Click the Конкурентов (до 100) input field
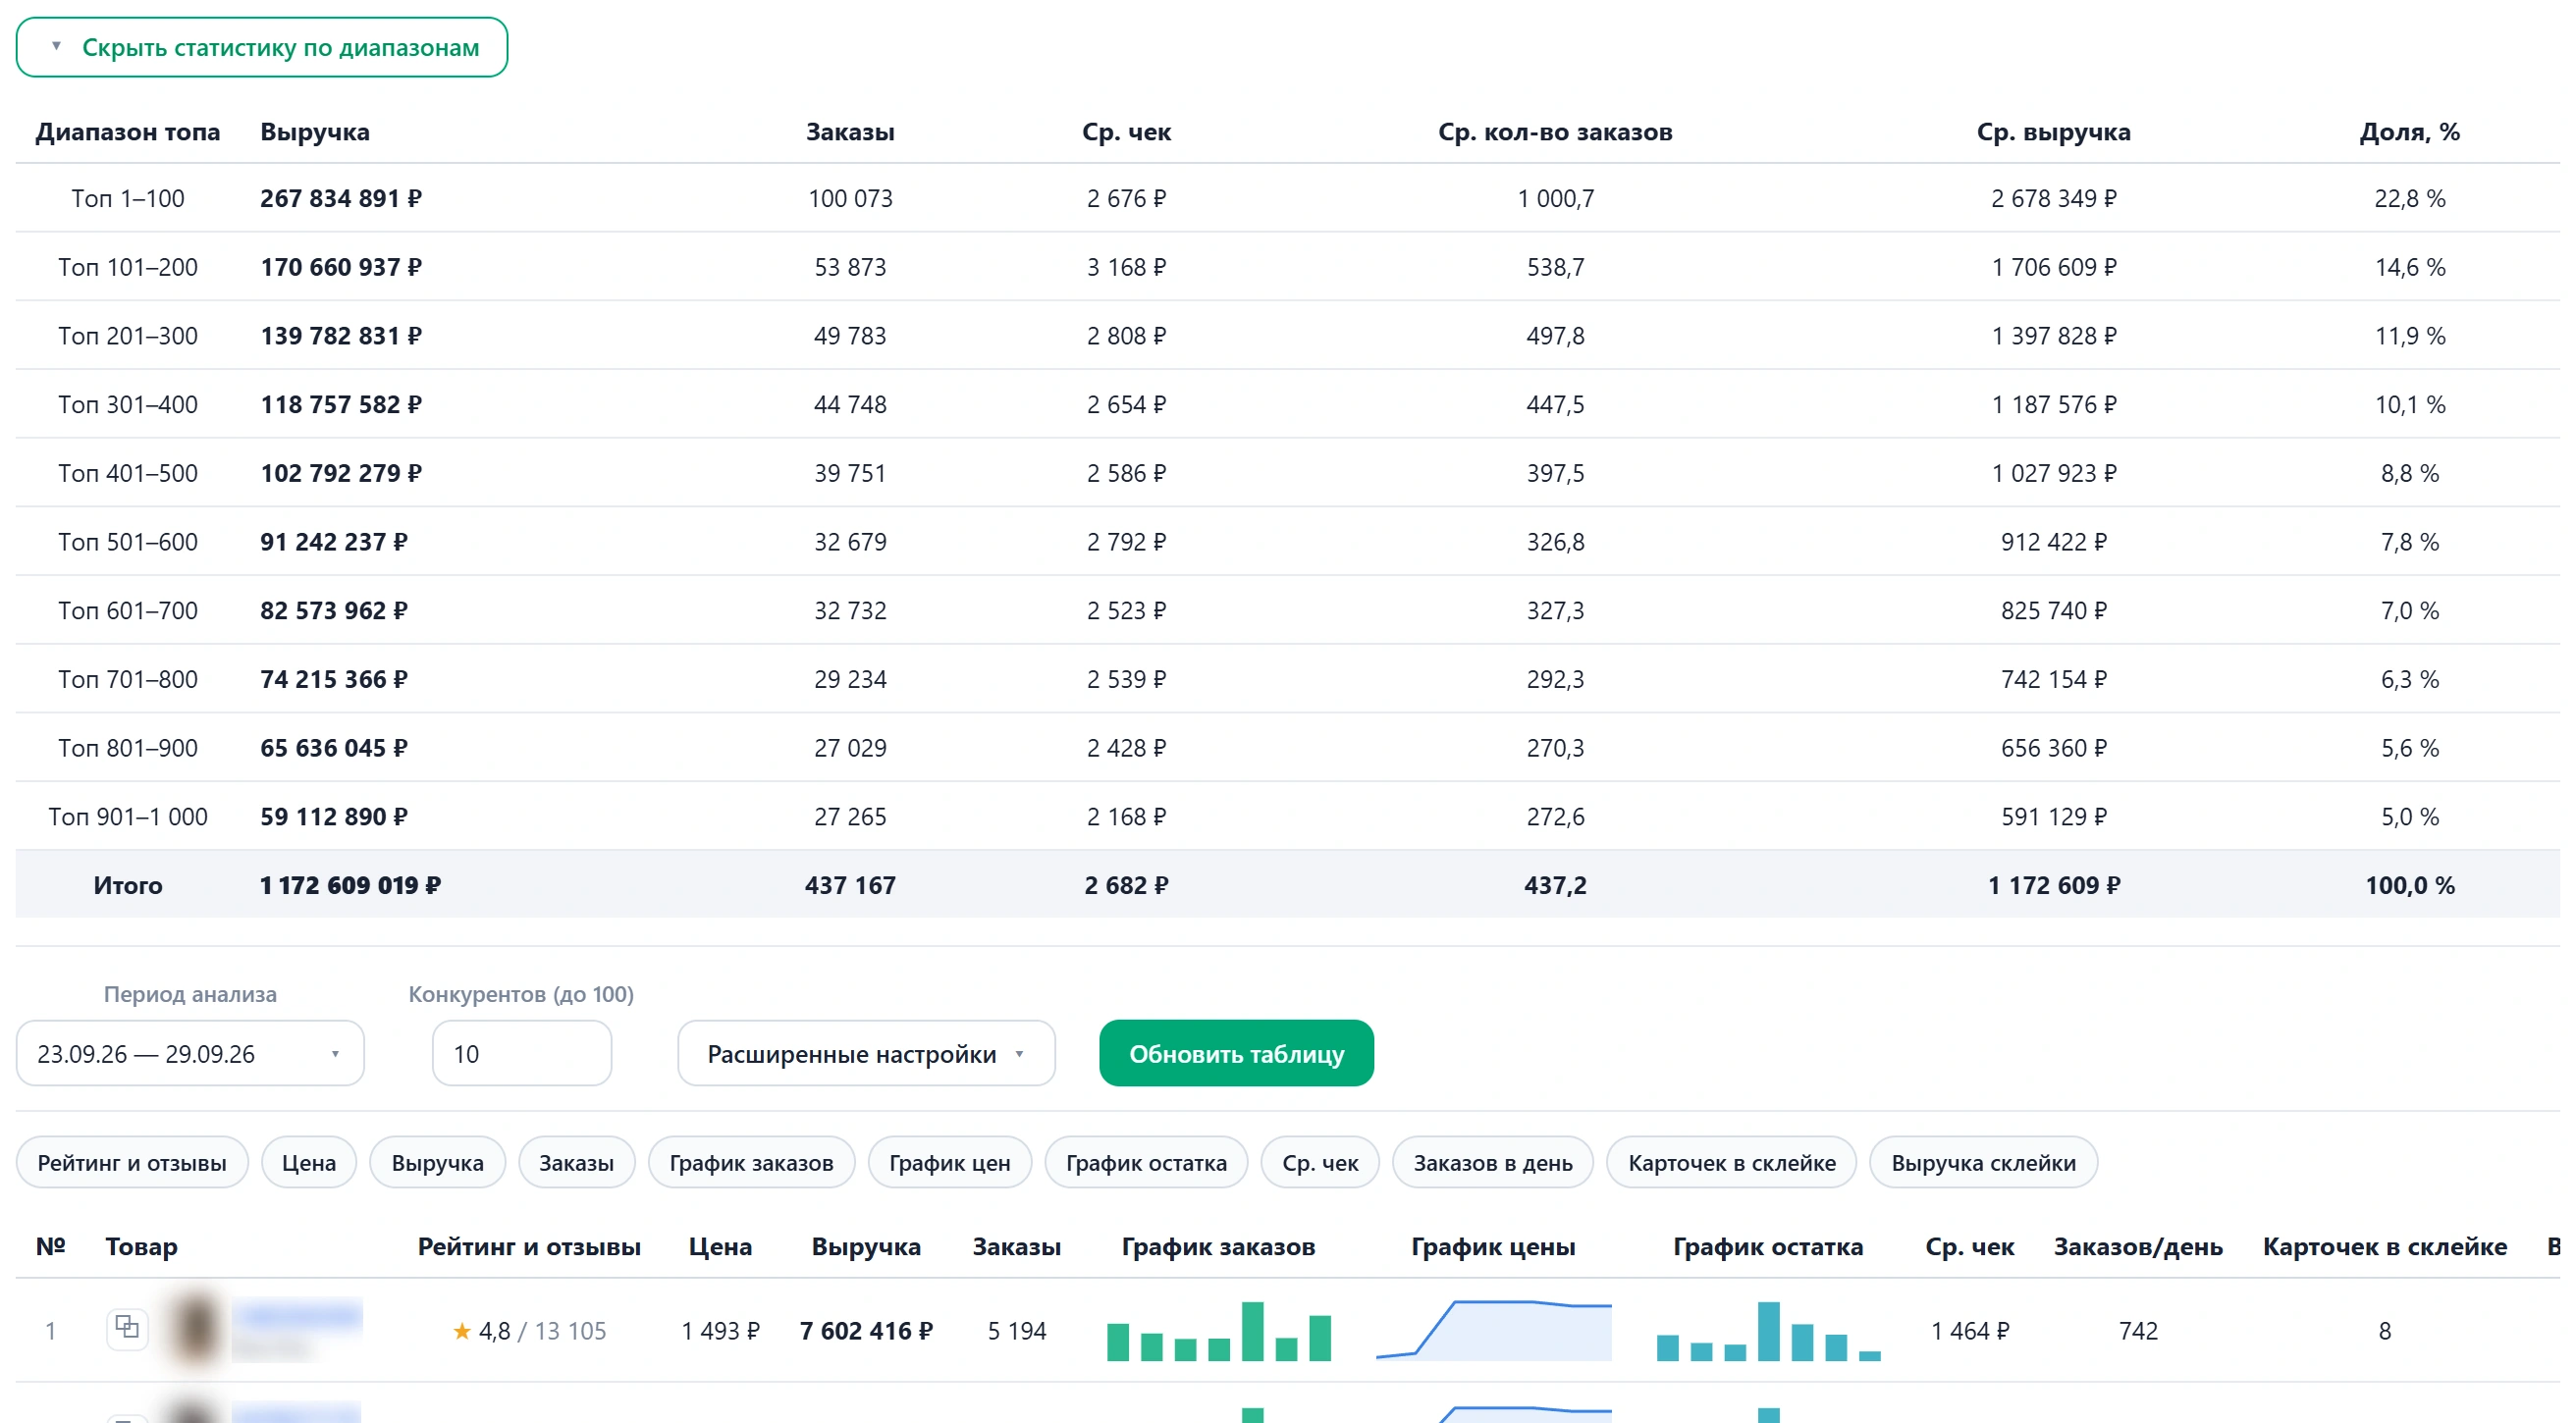2576x1423 pixels. (x=521, y=1053)
